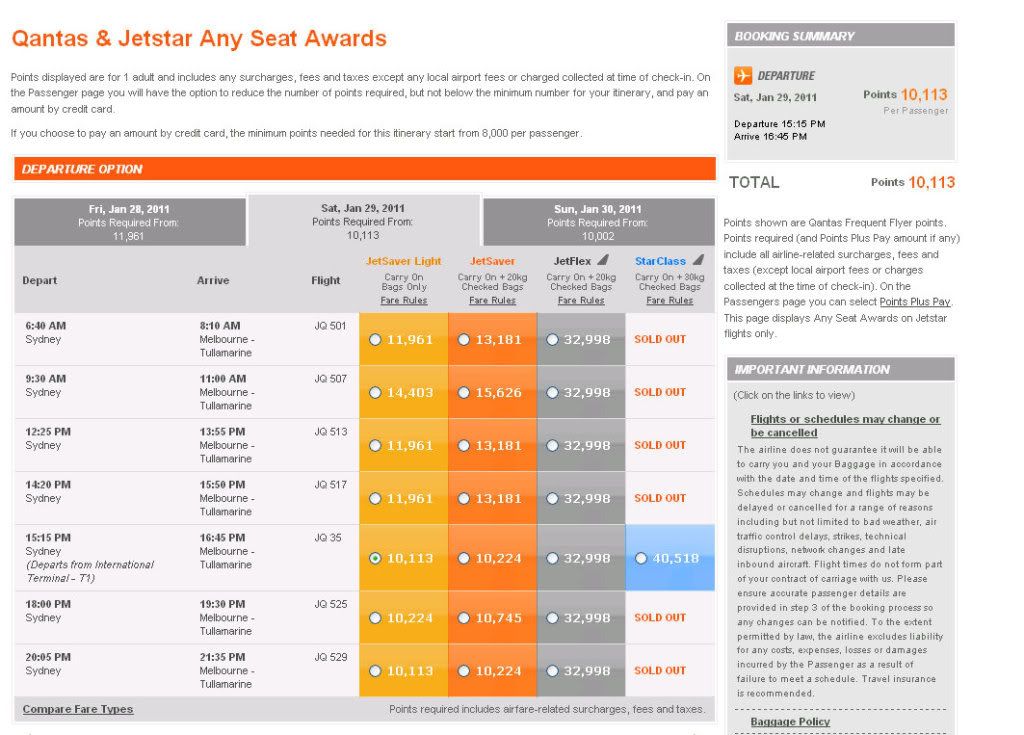Select JetSaver Light 10,224 for JQ 525
Screen dimensions: 1024x735
point(375,618)
